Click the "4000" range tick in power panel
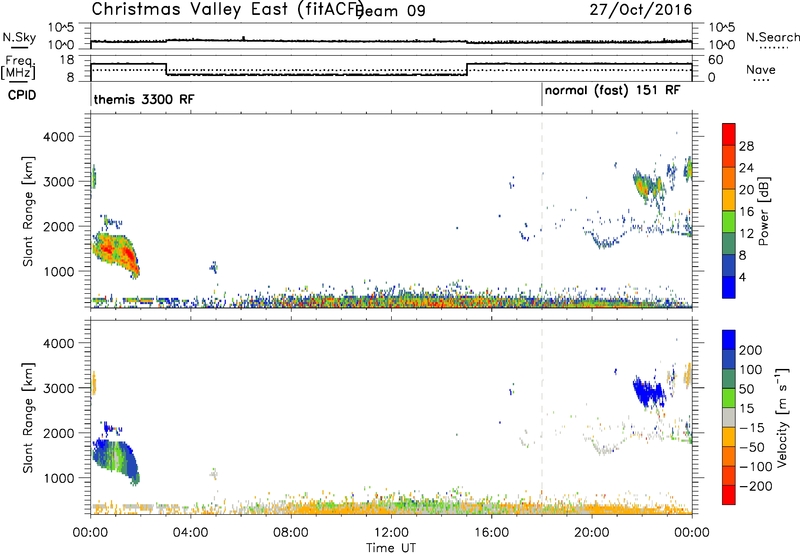 point(59,137)
